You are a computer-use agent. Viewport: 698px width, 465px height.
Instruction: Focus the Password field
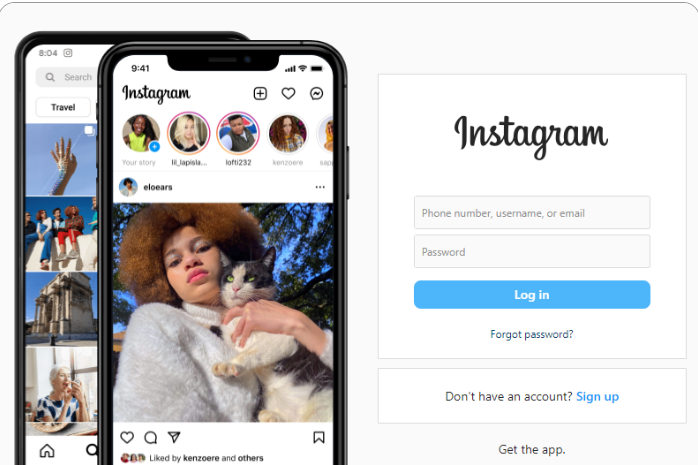(532, 251)
